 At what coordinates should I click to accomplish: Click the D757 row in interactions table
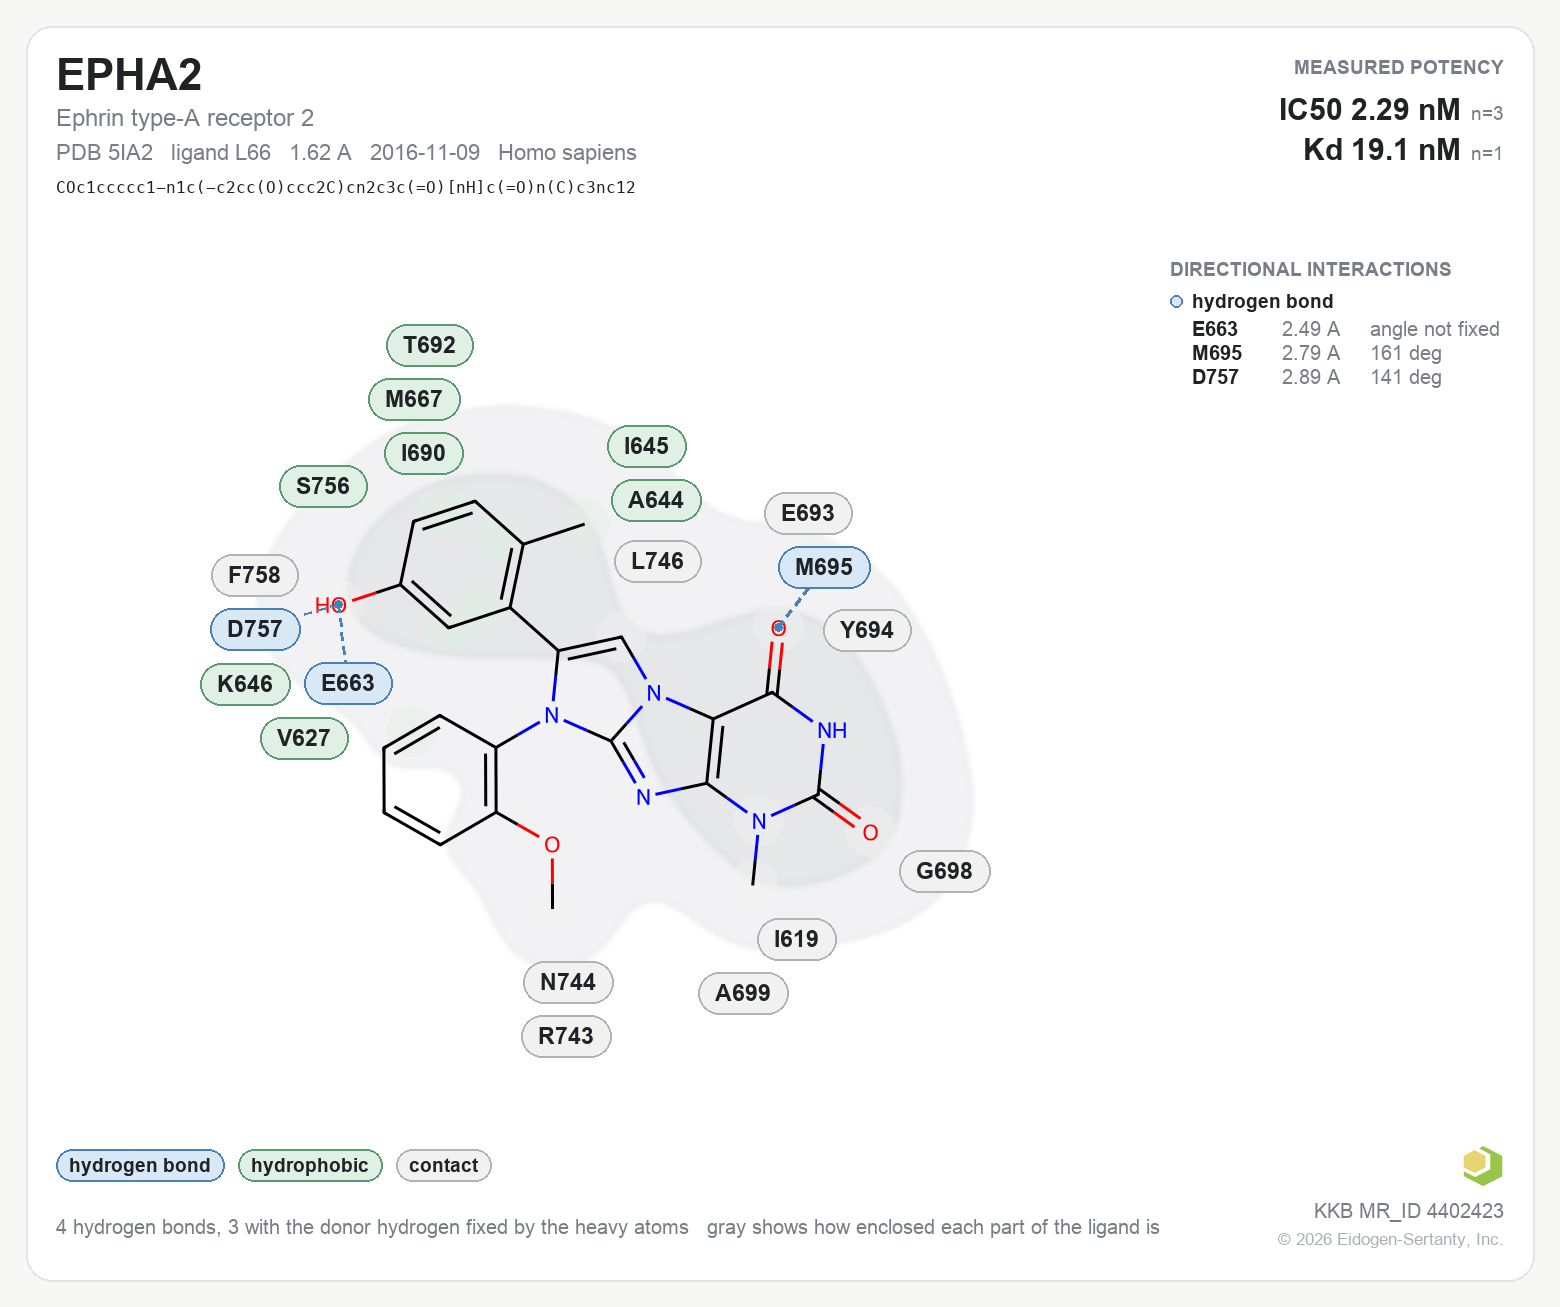pyautogui.click(x=1317, y=377)
